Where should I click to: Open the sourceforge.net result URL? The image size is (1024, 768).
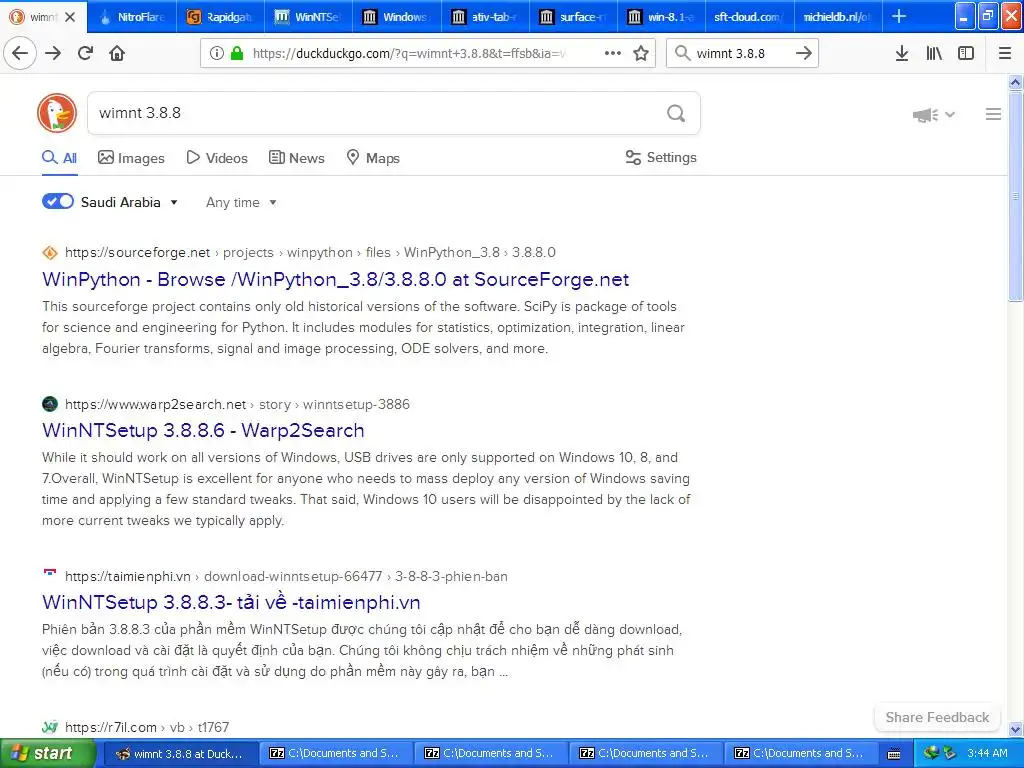tap(310, 253)
